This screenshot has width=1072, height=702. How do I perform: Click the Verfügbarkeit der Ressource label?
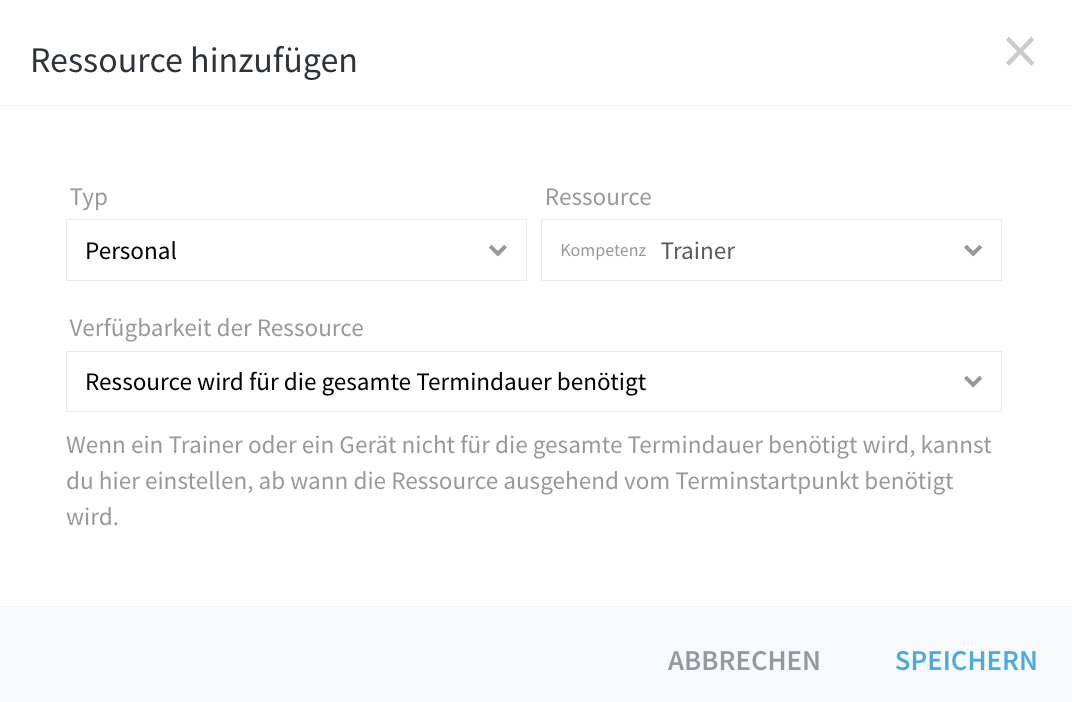click(x=216, y=328)
